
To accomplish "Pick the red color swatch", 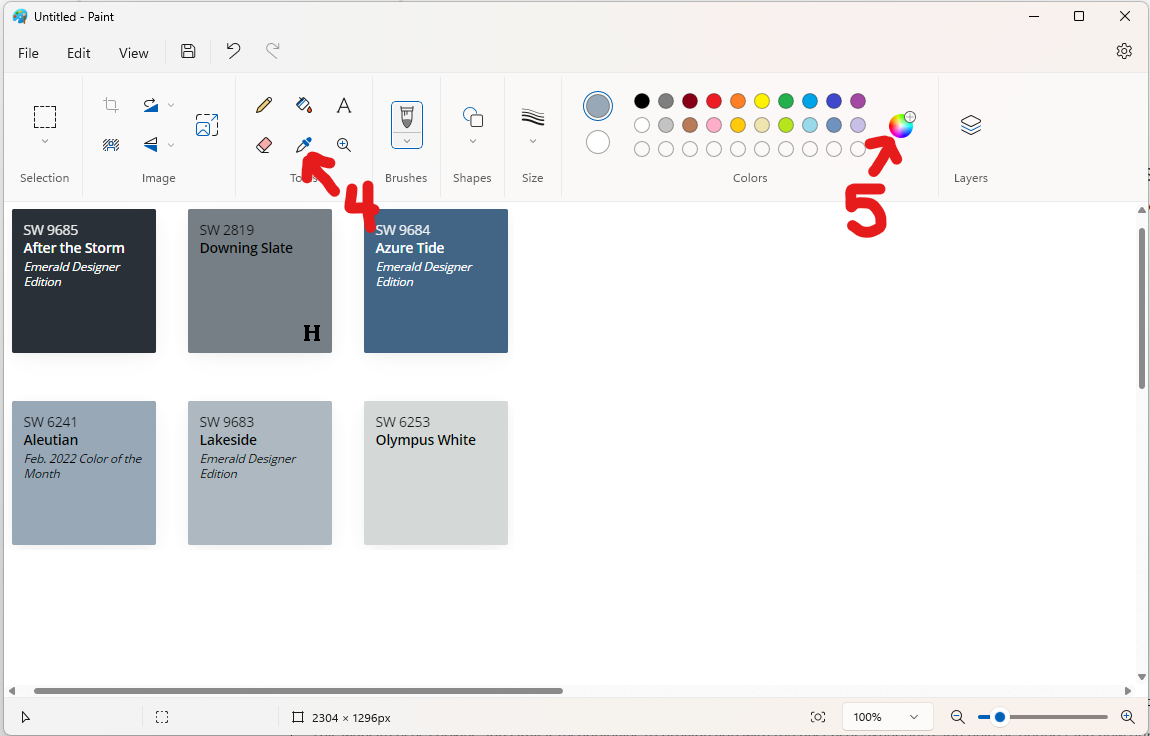I will coord(714,101).
